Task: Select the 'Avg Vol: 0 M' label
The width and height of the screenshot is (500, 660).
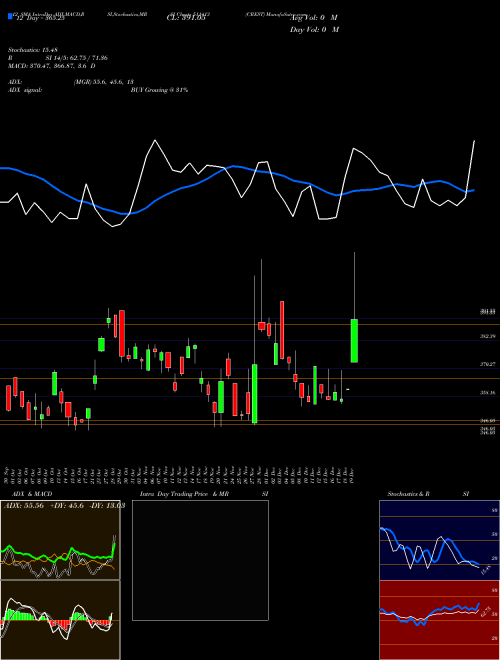Action: [314, 18]
